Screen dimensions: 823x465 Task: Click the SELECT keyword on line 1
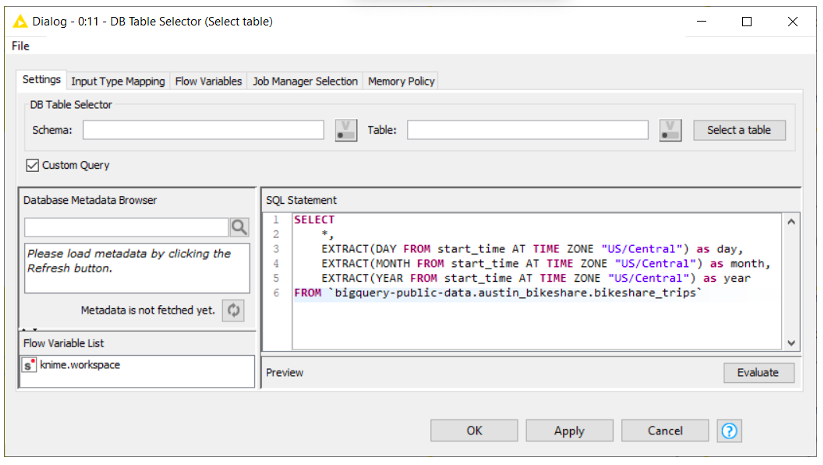(x=314, y=220)
